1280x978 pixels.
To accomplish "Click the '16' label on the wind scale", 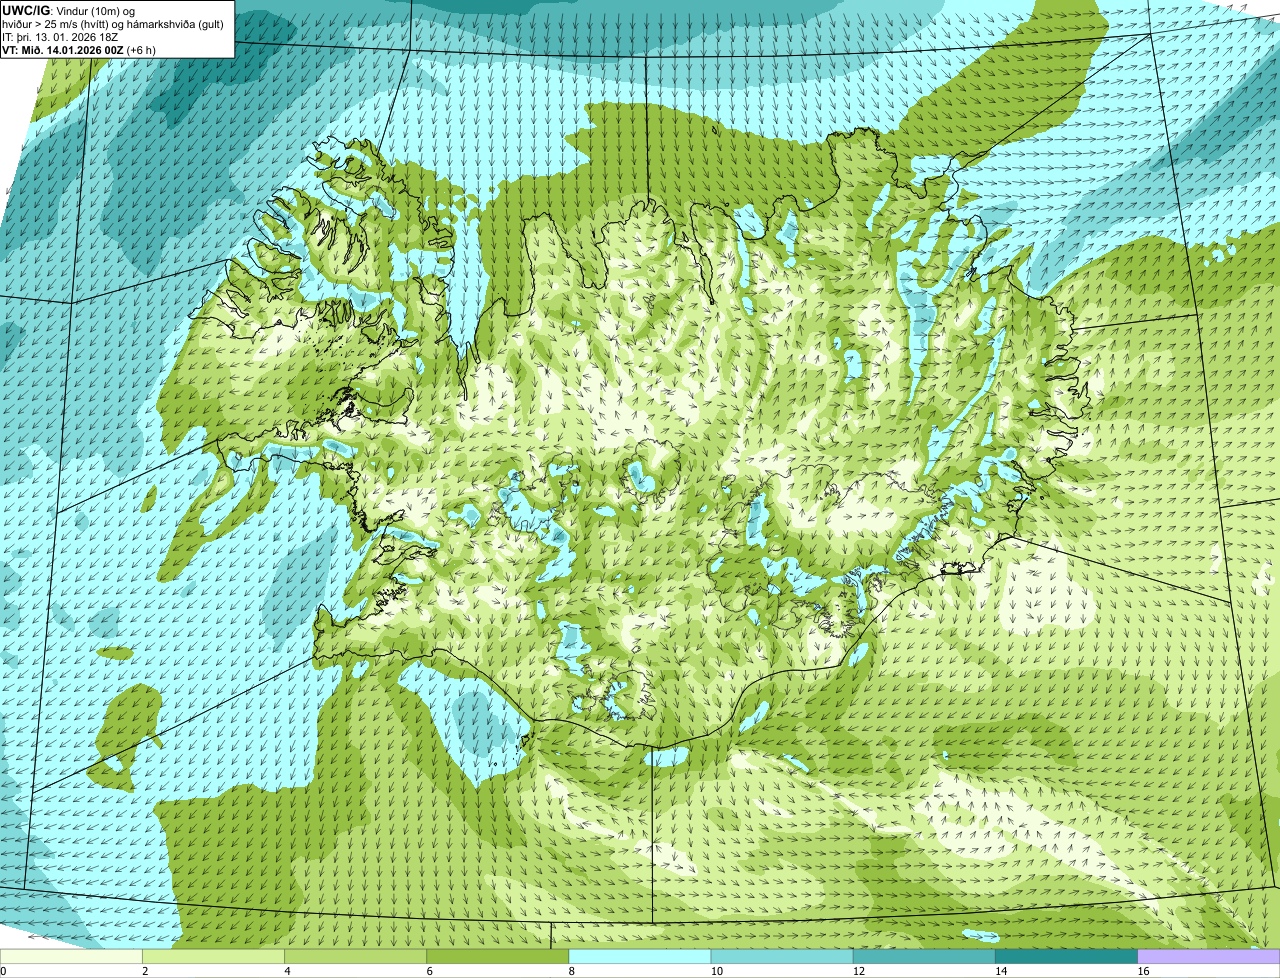I will tap(1143, 971).
